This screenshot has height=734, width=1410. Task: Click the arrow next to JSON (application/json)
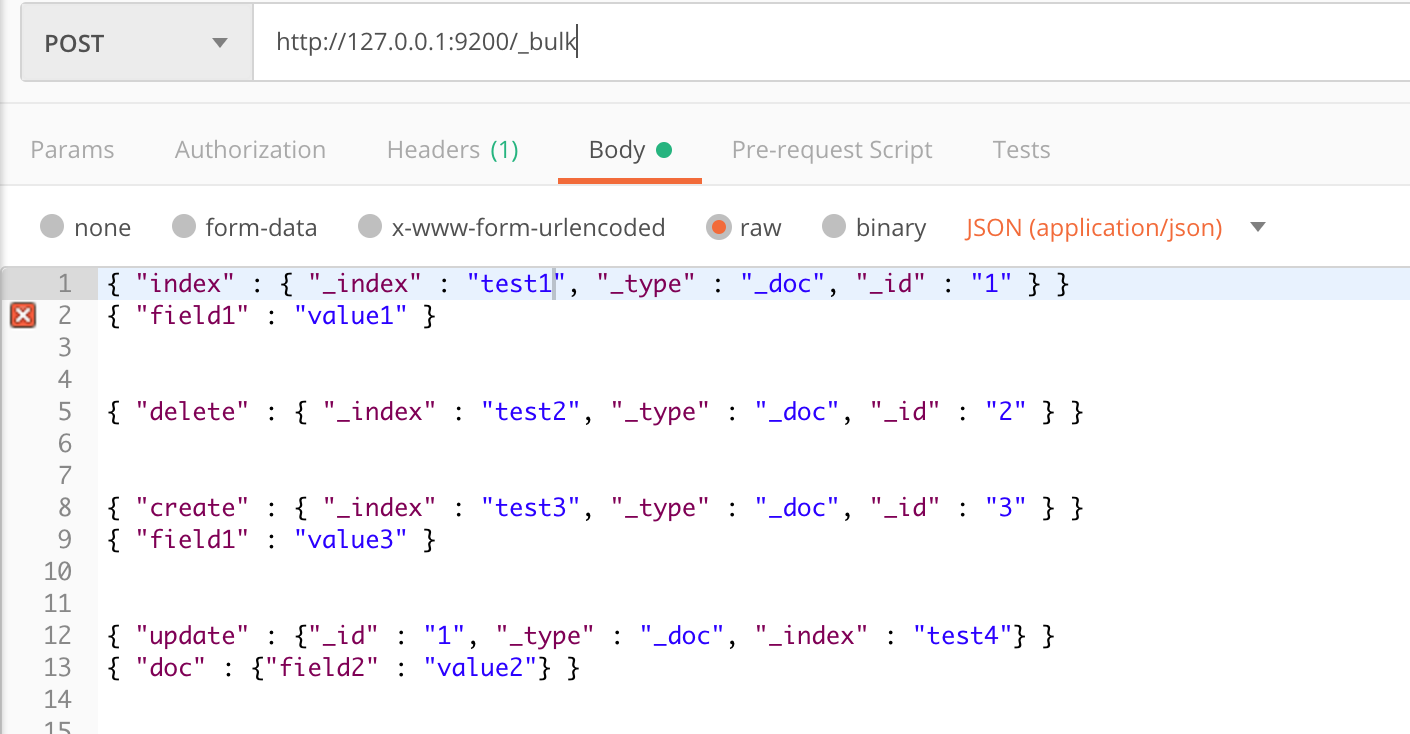pyautogui.click(x=1258, y=228)
